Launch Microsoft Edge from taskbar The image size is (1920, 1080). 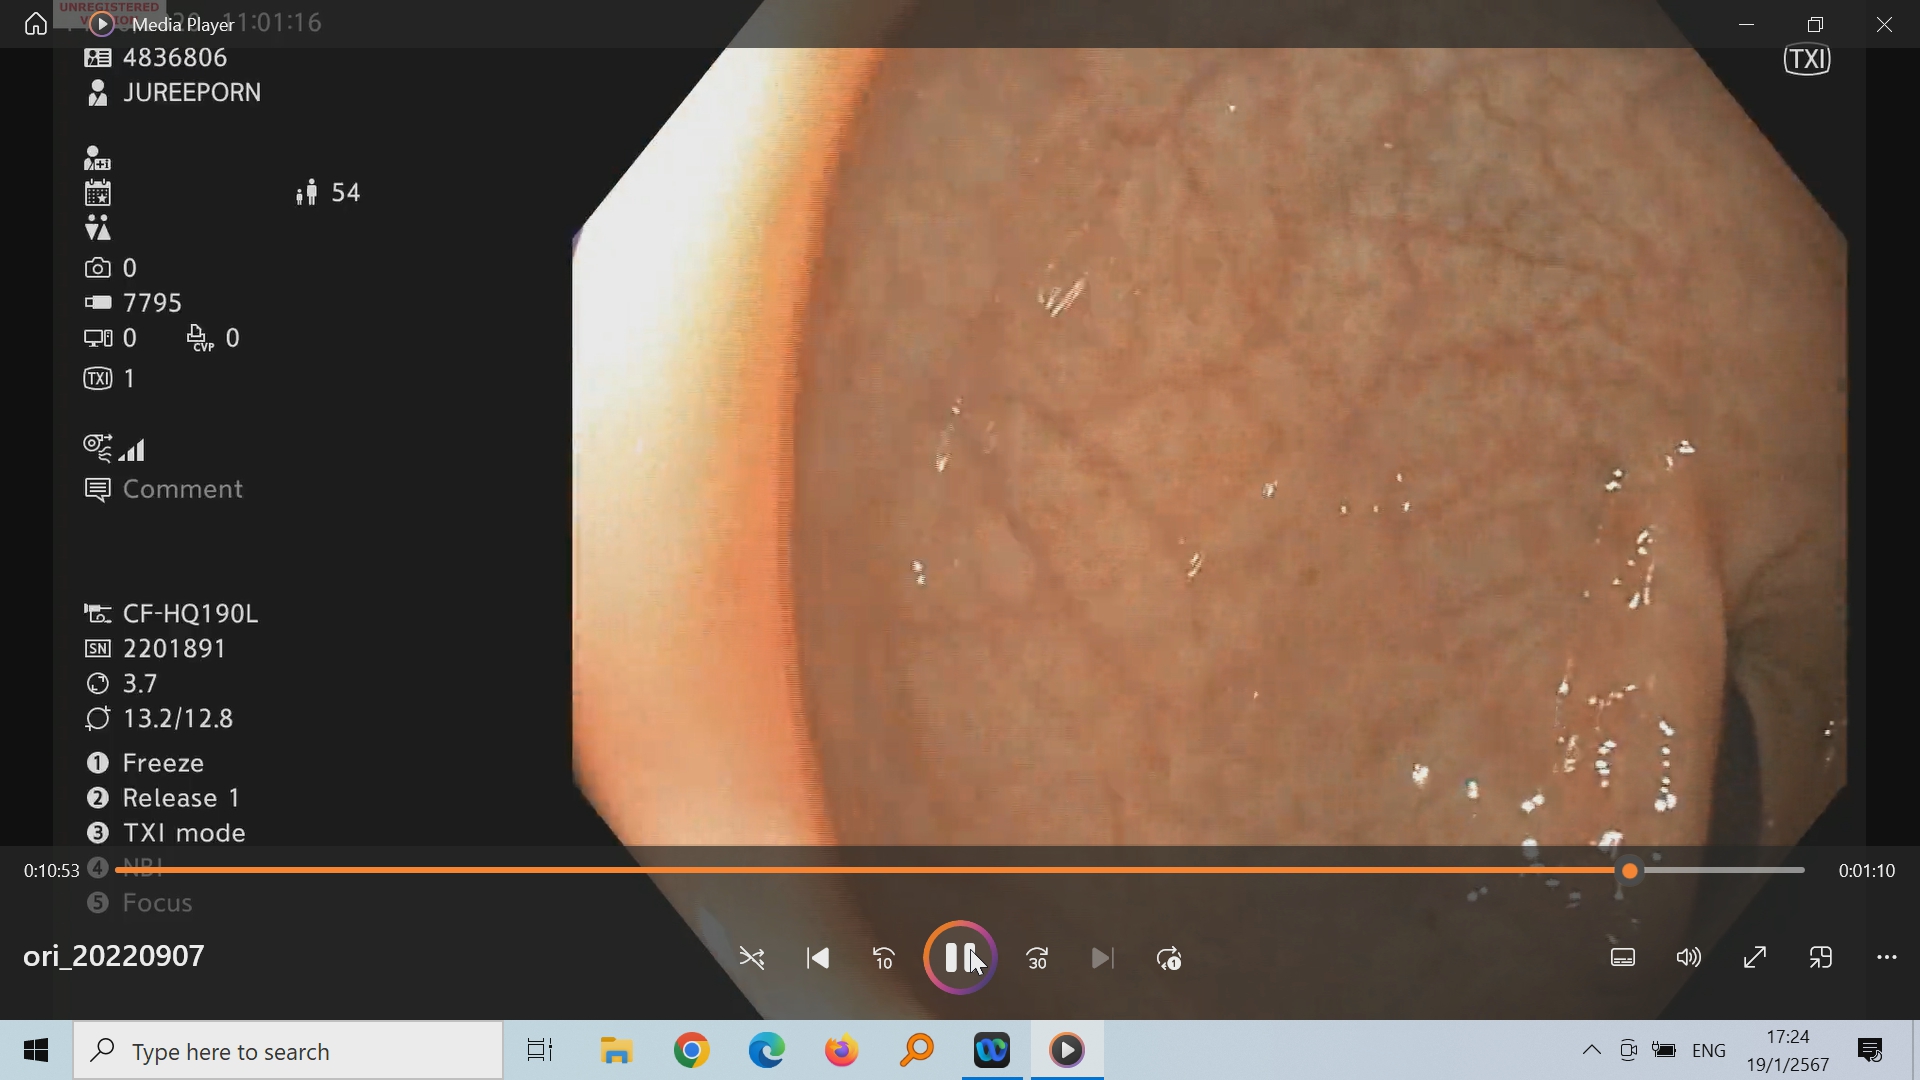[767, 1051]
